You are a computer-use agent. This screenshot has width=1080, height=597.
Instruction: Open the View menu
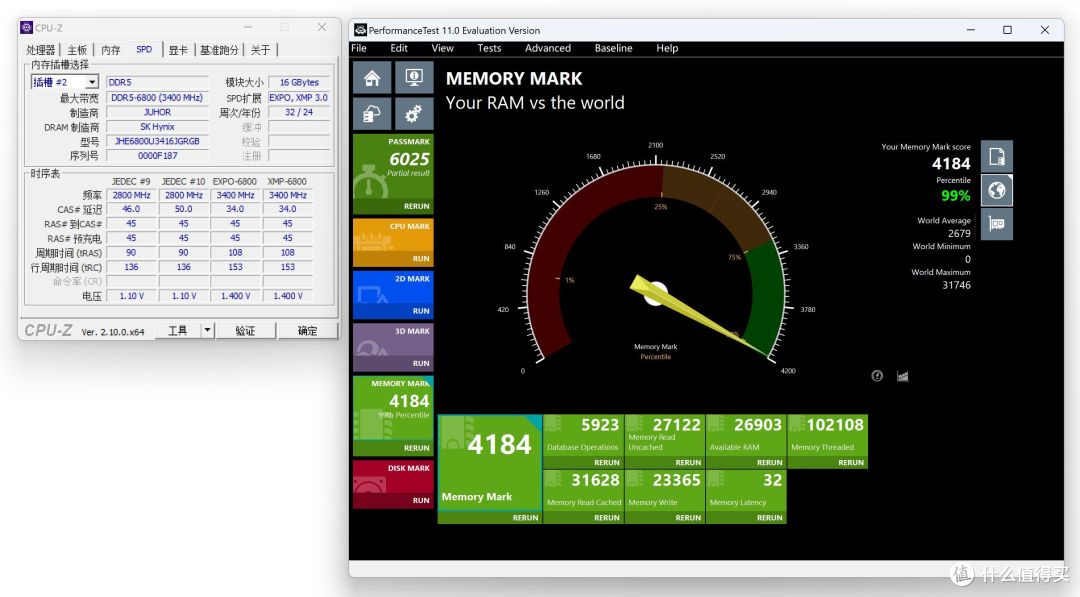click(442, 48)
